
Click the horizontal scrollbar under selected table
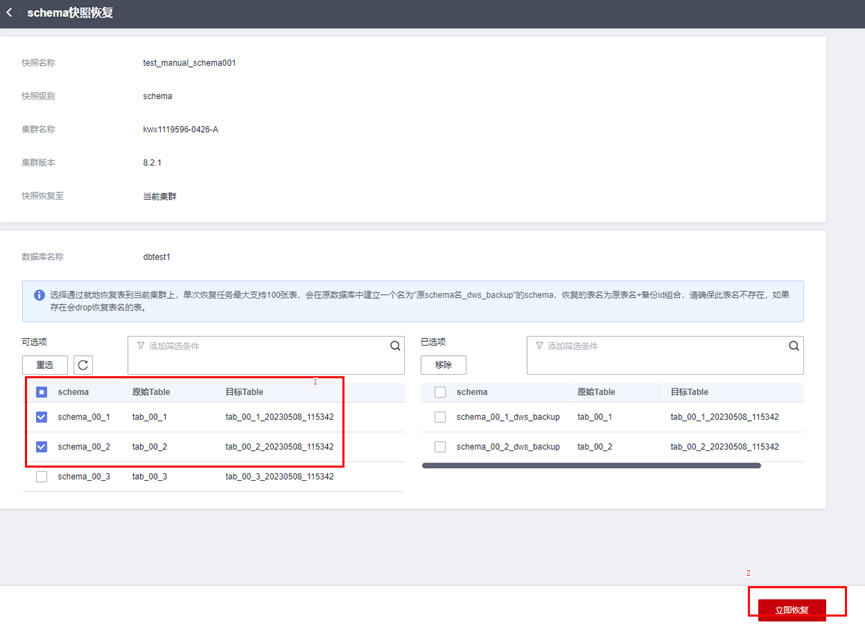point(591,465)
